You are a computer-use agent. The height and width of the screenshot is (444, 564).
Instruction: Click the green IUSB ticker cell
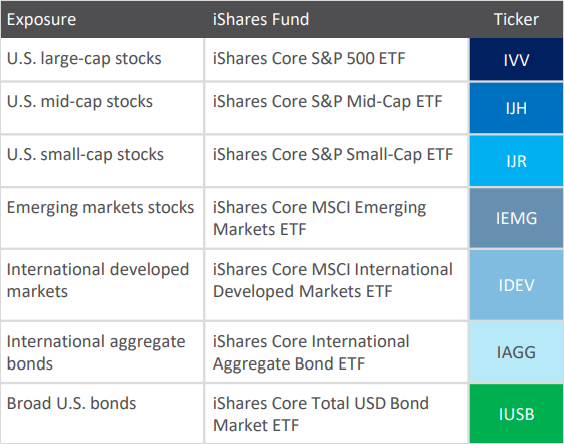tap(516, 414)
